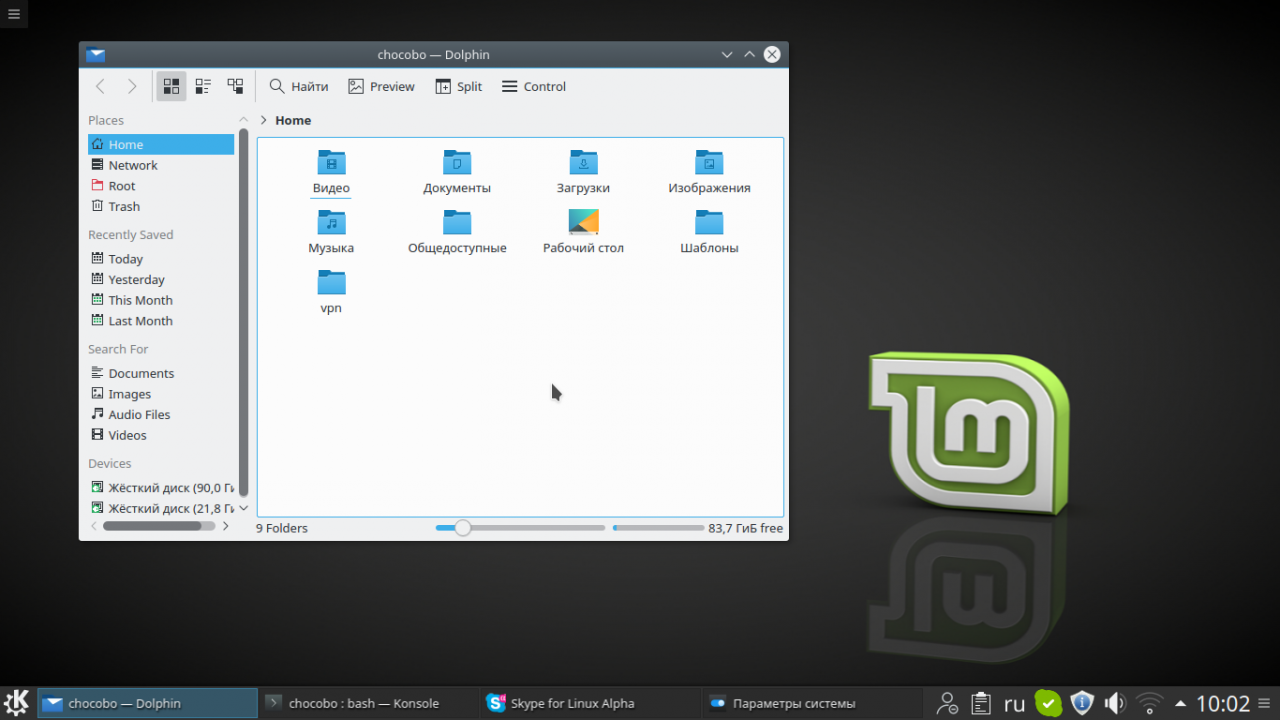Select the Видео folder icon
1280x720 pixels.
pos(331,162)
